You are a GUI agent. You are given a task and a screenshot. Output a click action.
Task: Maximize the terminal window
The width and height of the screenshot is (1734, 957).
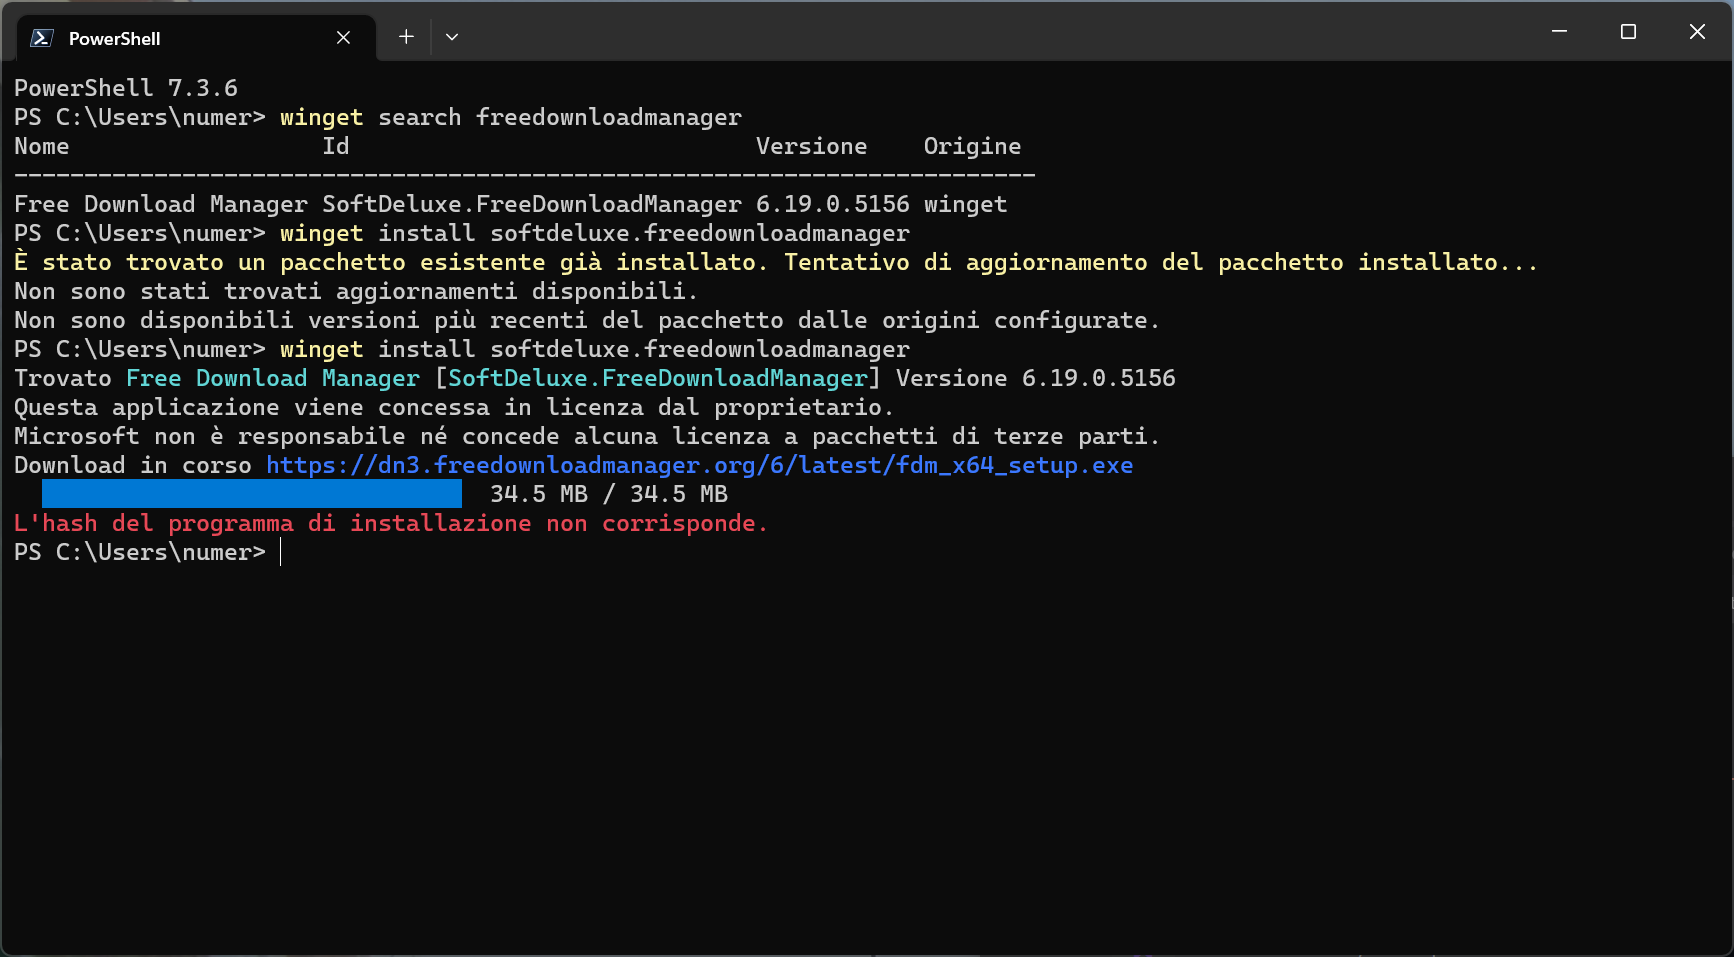pos(1628,31)
